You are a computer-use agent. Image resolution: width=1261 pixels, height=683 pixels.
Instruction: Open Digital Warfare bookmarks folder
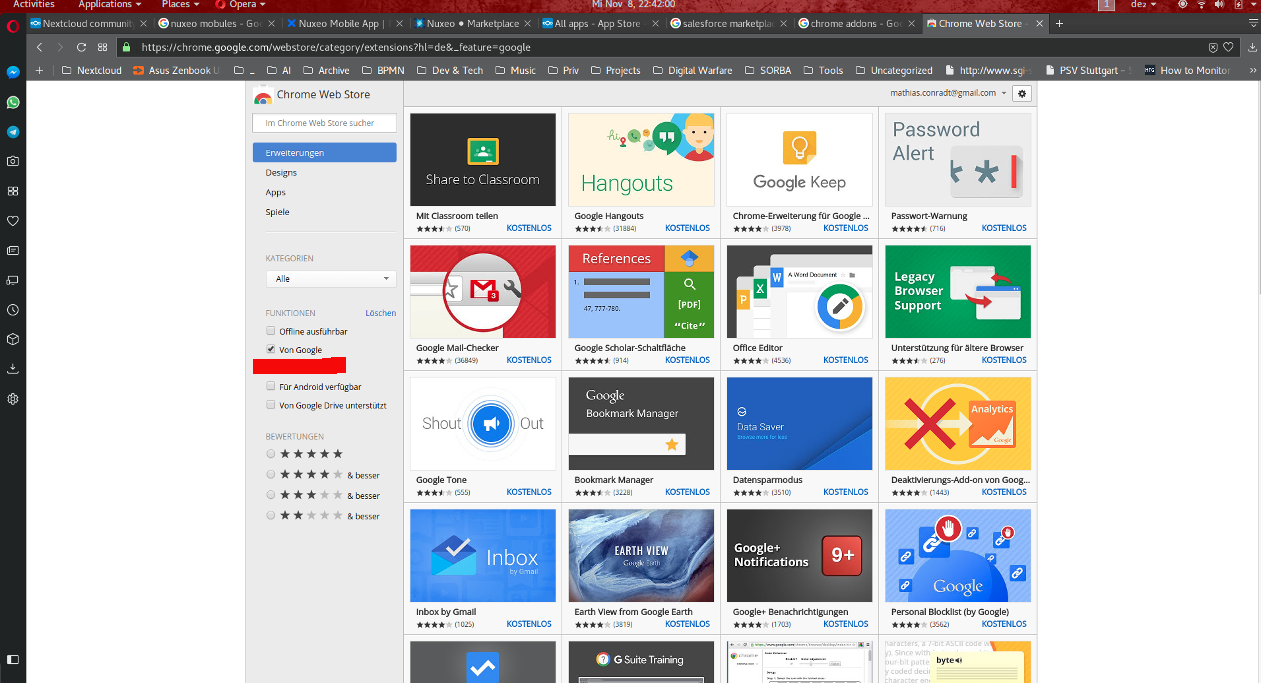click(x=692, y=71)
